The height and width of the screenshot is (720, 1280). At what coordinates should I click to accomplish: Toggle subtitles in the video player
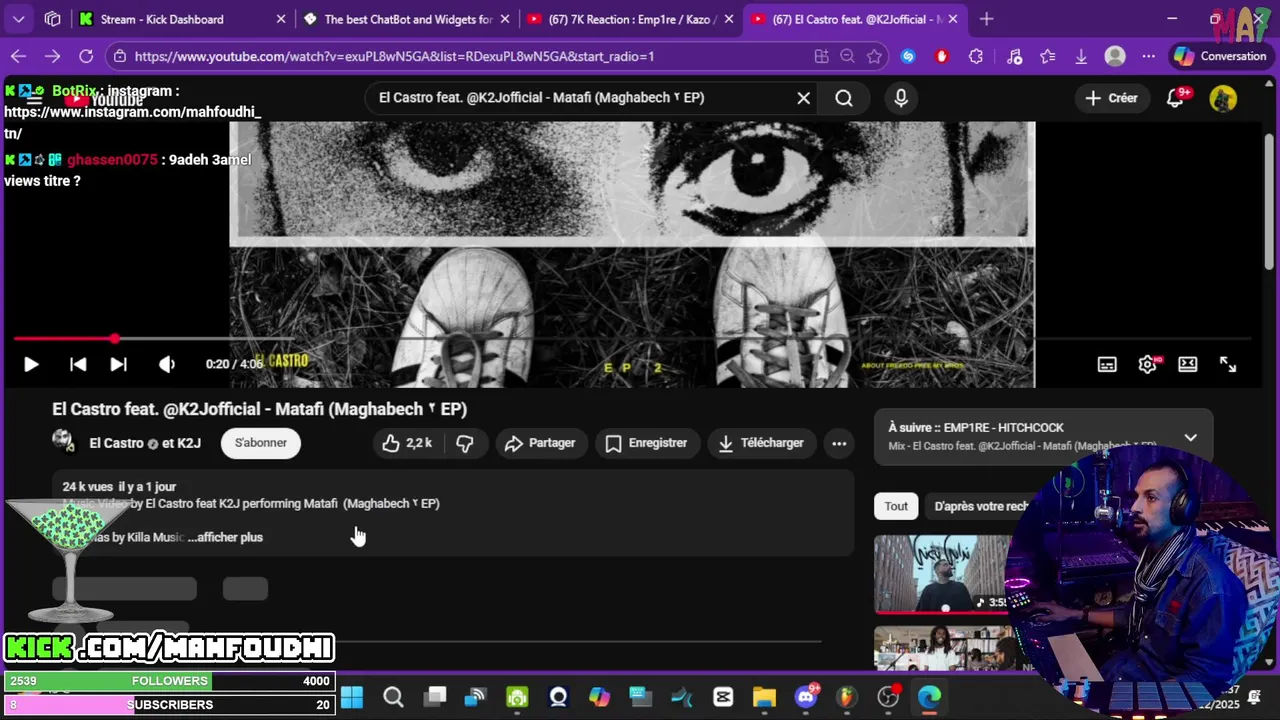point(1107,365)
